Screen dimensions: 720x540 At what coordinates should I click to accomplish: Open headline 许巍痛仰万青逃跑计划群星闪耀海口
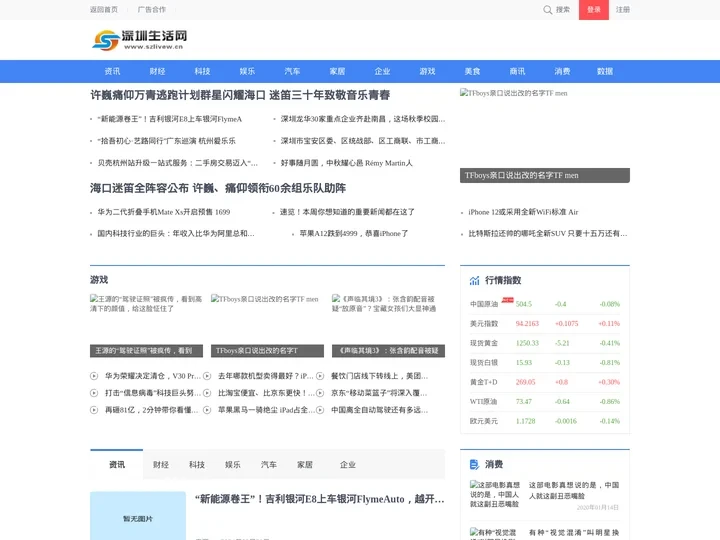[x=240, y=95]
